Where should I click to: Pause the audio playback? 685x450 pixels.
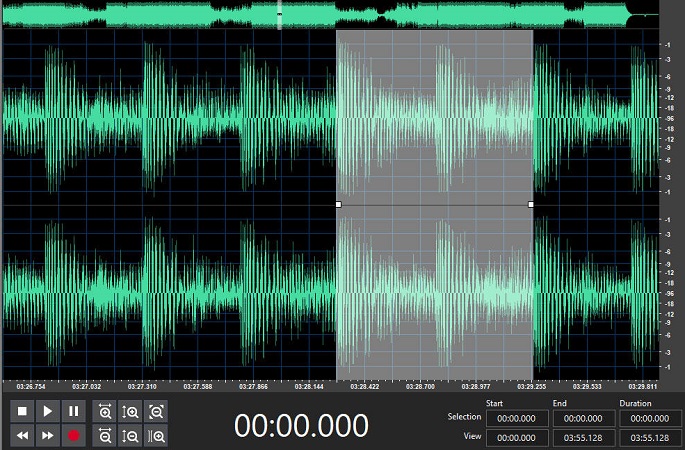[73, 411]
